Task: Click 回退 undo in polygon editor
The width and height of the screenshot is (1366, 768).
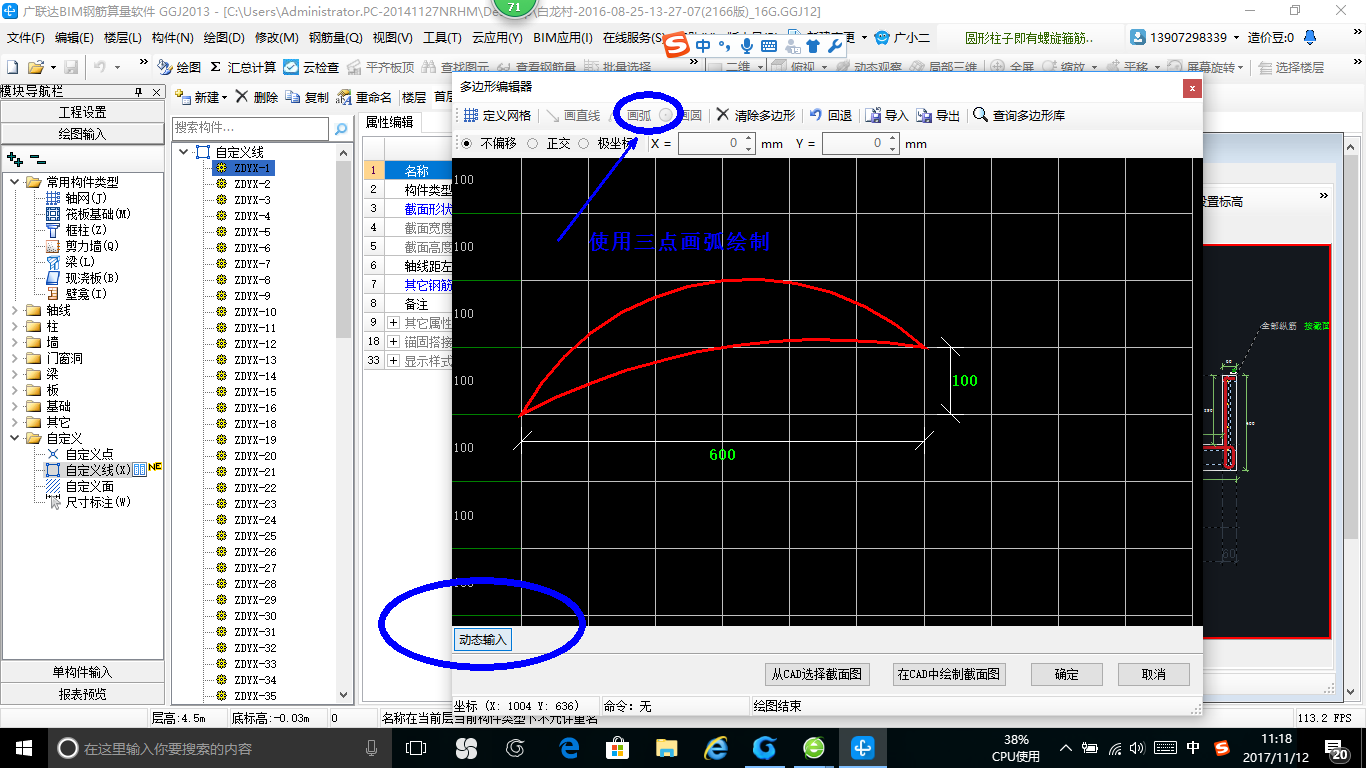Action: (830, 115)
